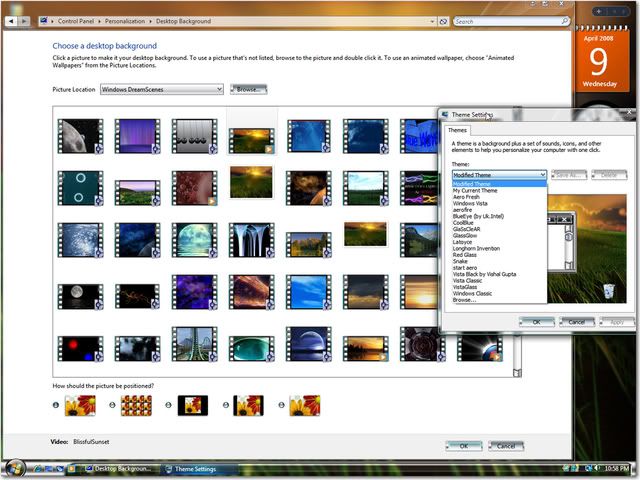Open the April 2008 calendar gadget
Screen dimensions: 640x480
pyautogui.click(x=602, y=61)
